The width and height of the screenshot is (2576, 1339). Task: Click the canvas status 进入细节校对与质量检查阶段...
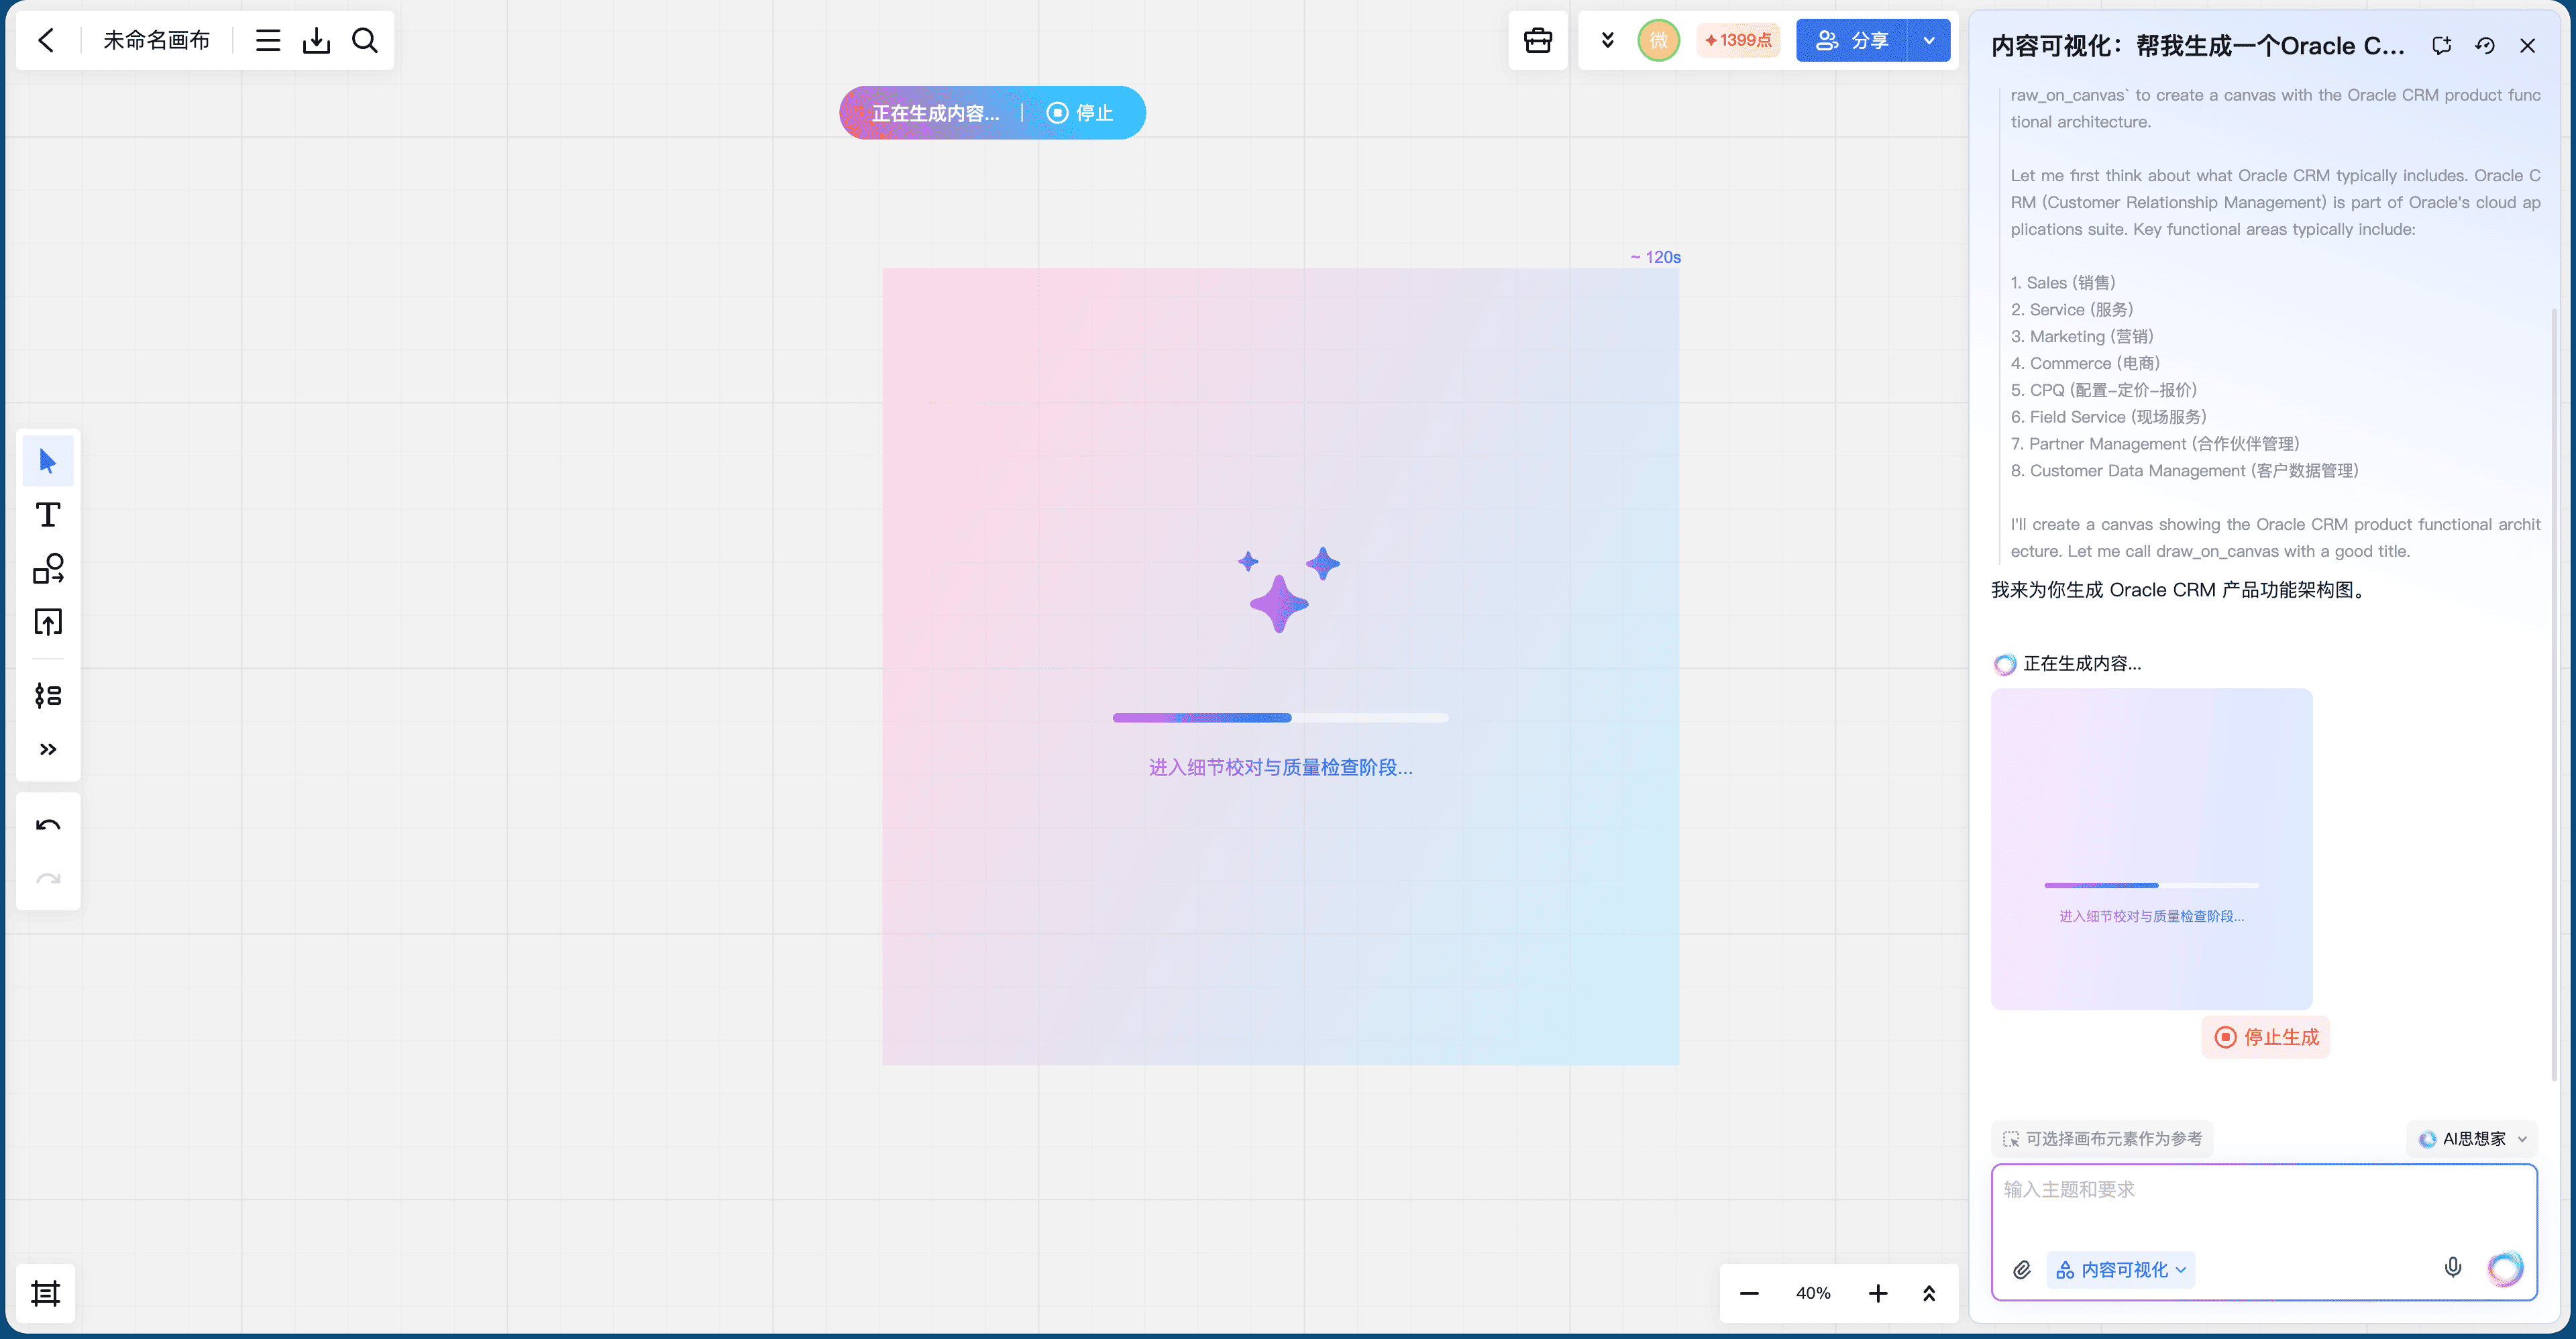coord(1281,768)
